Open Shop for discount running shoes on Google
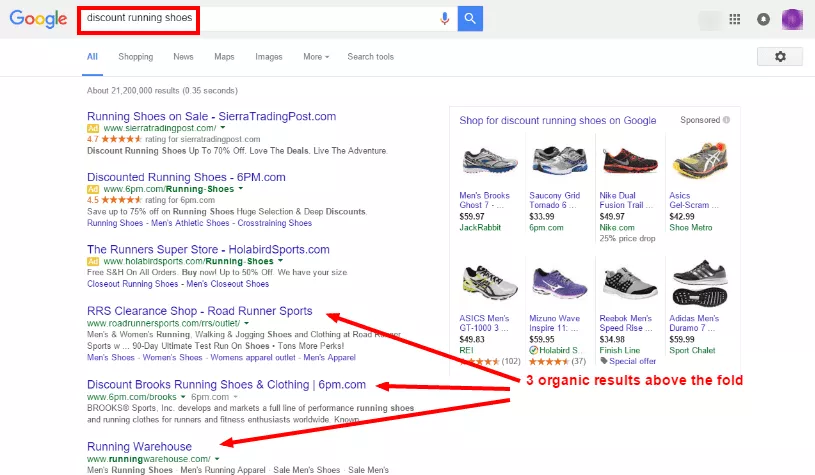This screenshot has height=475, width=815. 558,121
